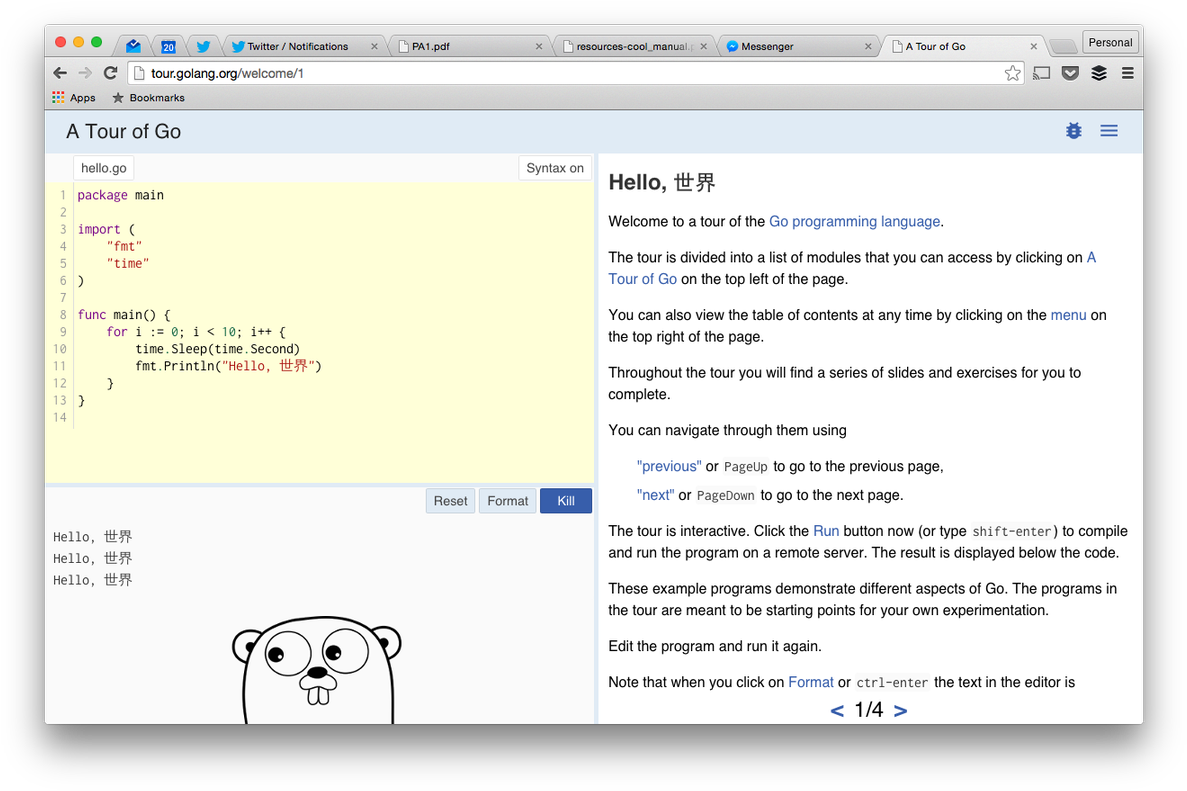This screenshot has width=1187, height=791.
Task: Click the "previous" link
Action: pyautogui.click(x=669, y=466)
